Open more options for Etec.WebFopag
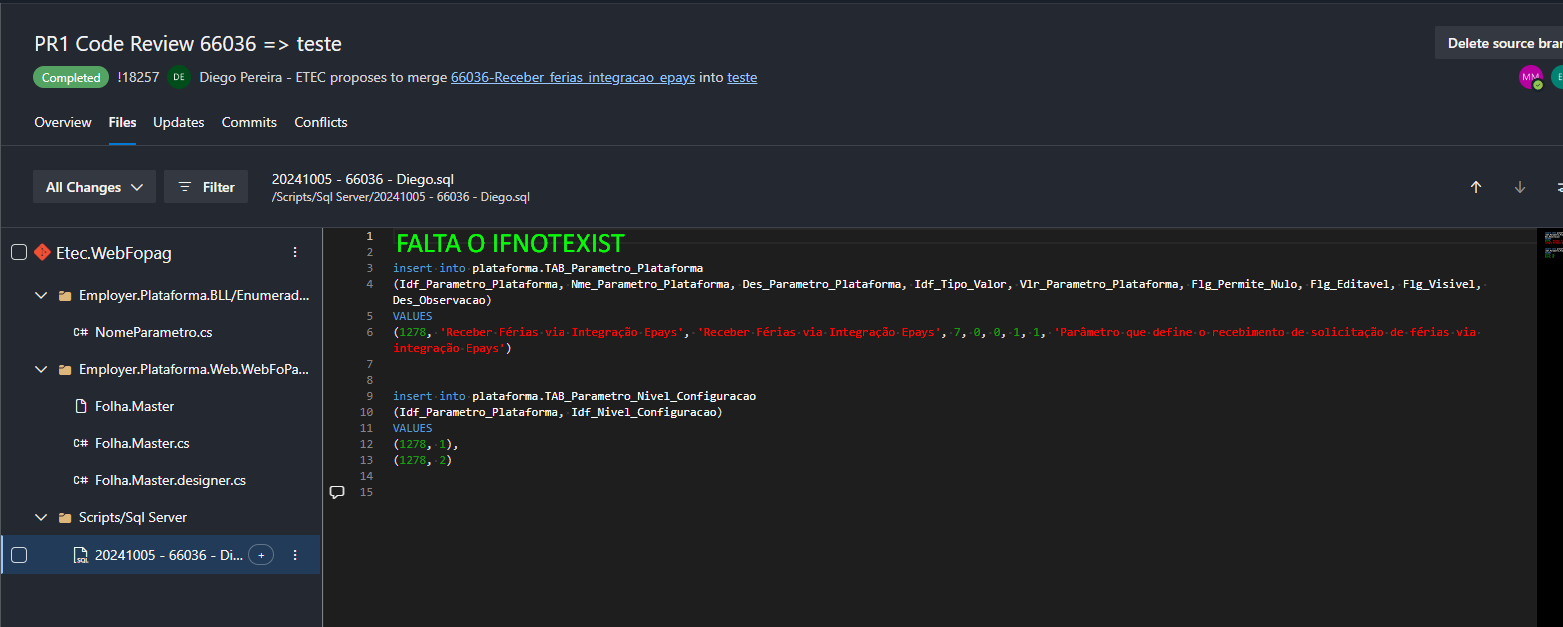 point(295,253)
